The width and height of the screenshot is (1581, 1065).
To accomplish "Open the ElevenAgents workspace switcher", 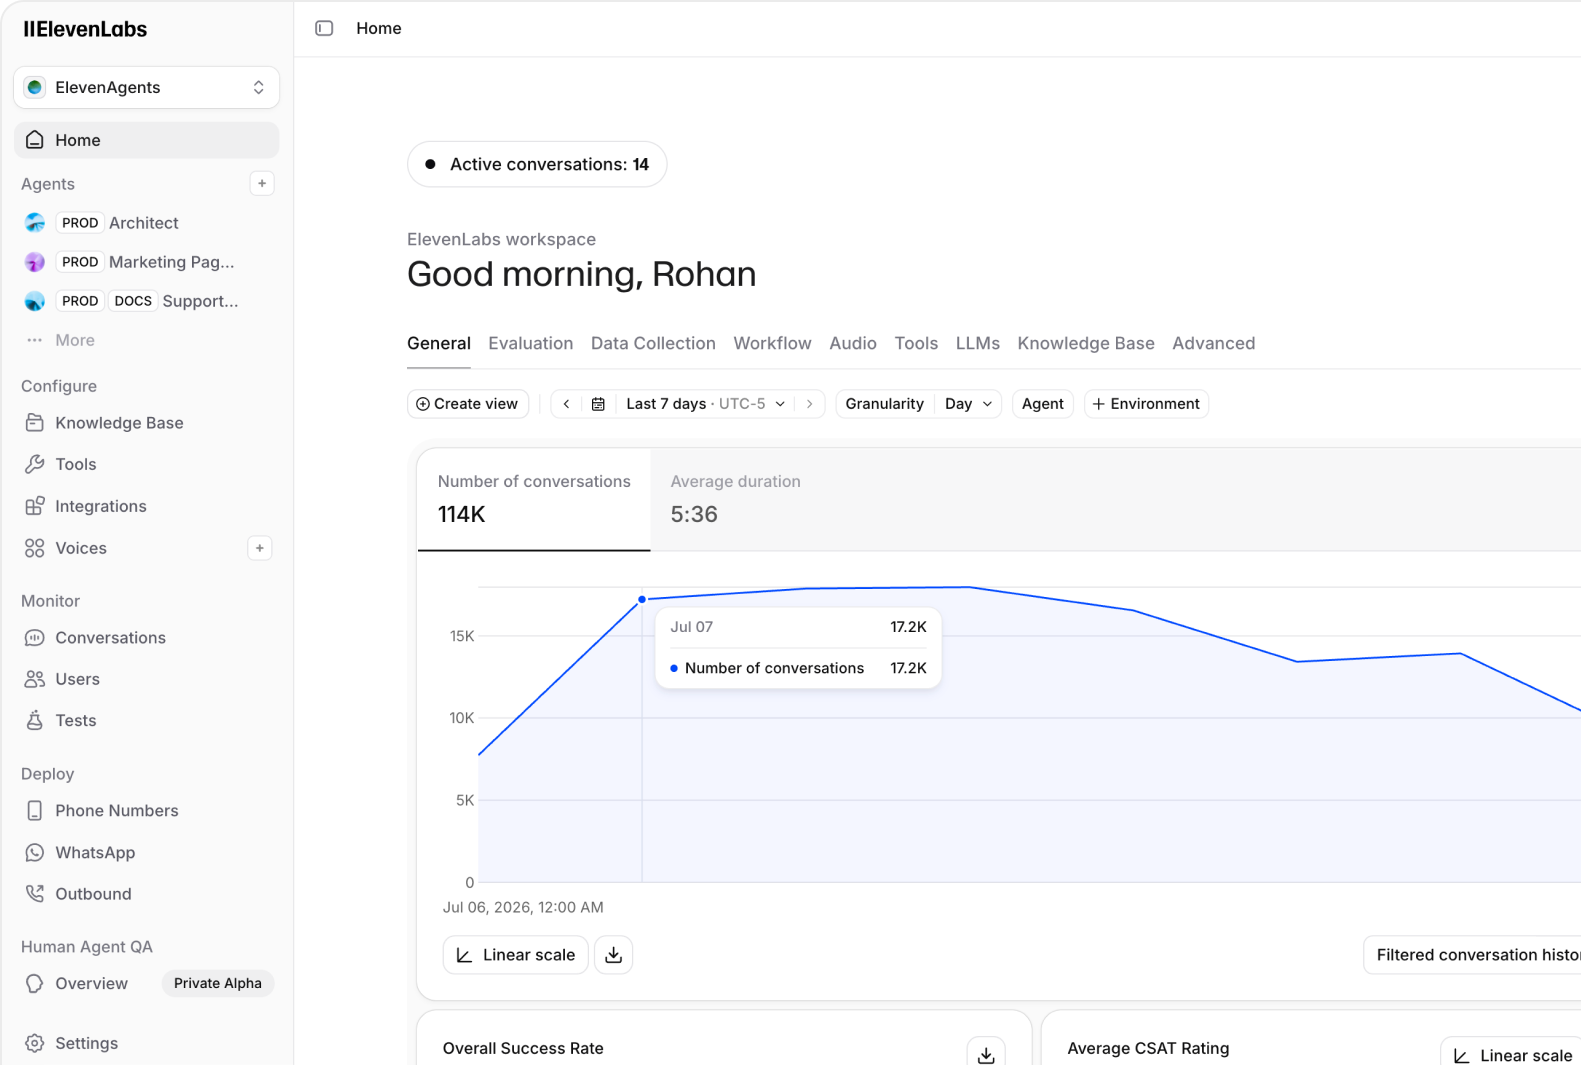I will point(147,87).
